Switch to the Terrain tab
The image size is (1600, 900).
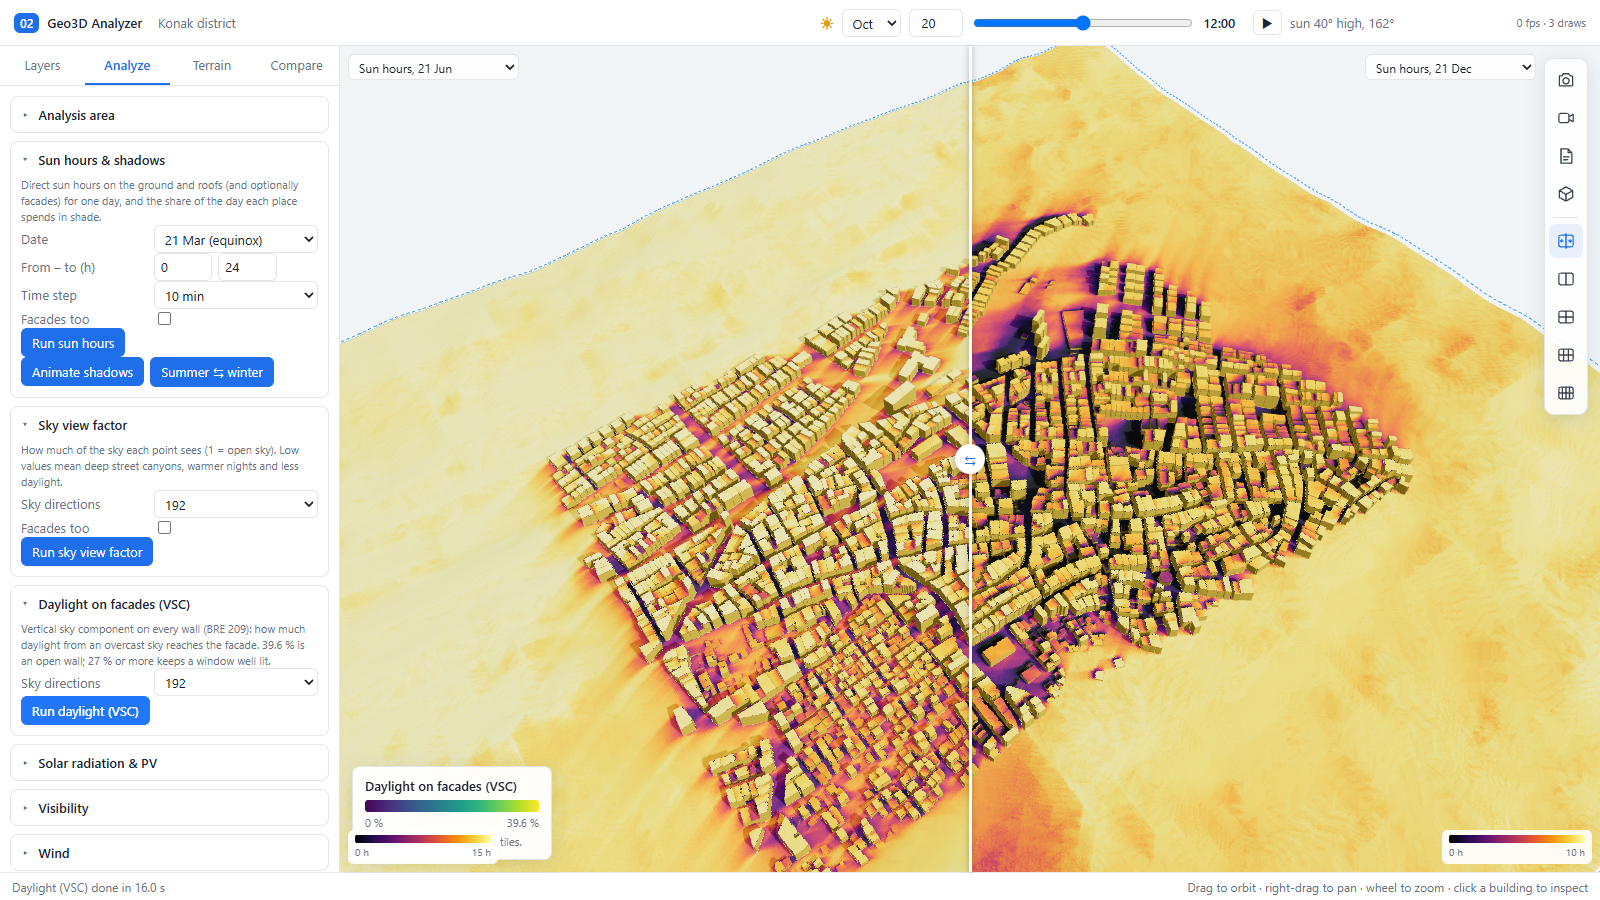click(212, 66)
